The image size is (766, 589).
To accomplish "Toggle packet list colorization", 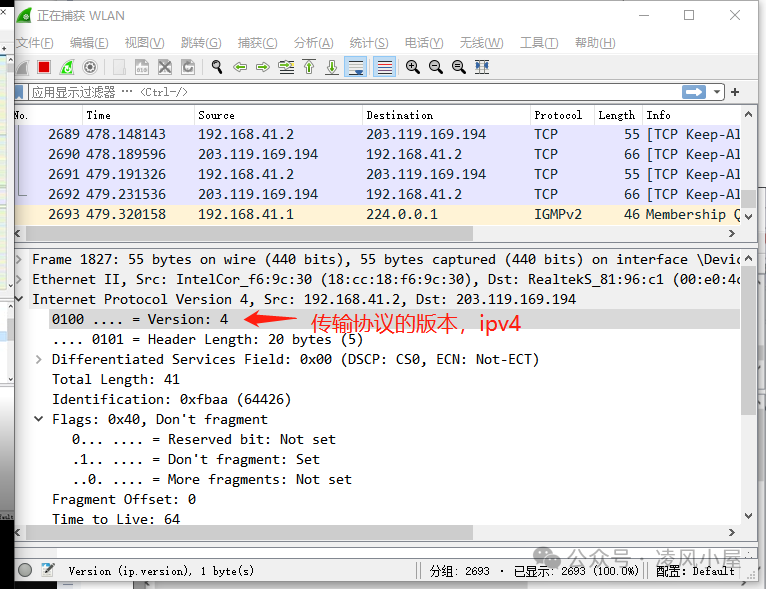I will tap(383, 67).
